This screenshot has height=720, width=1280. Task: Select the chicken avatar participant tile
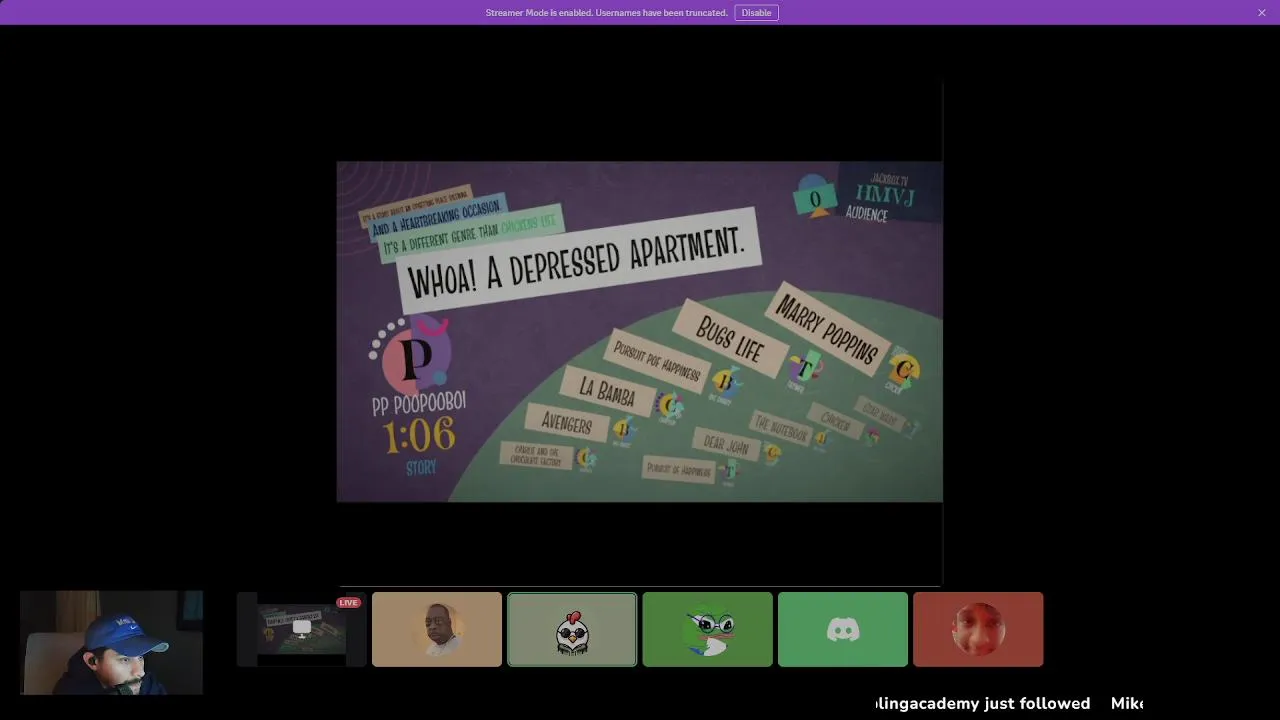(572, 629)
